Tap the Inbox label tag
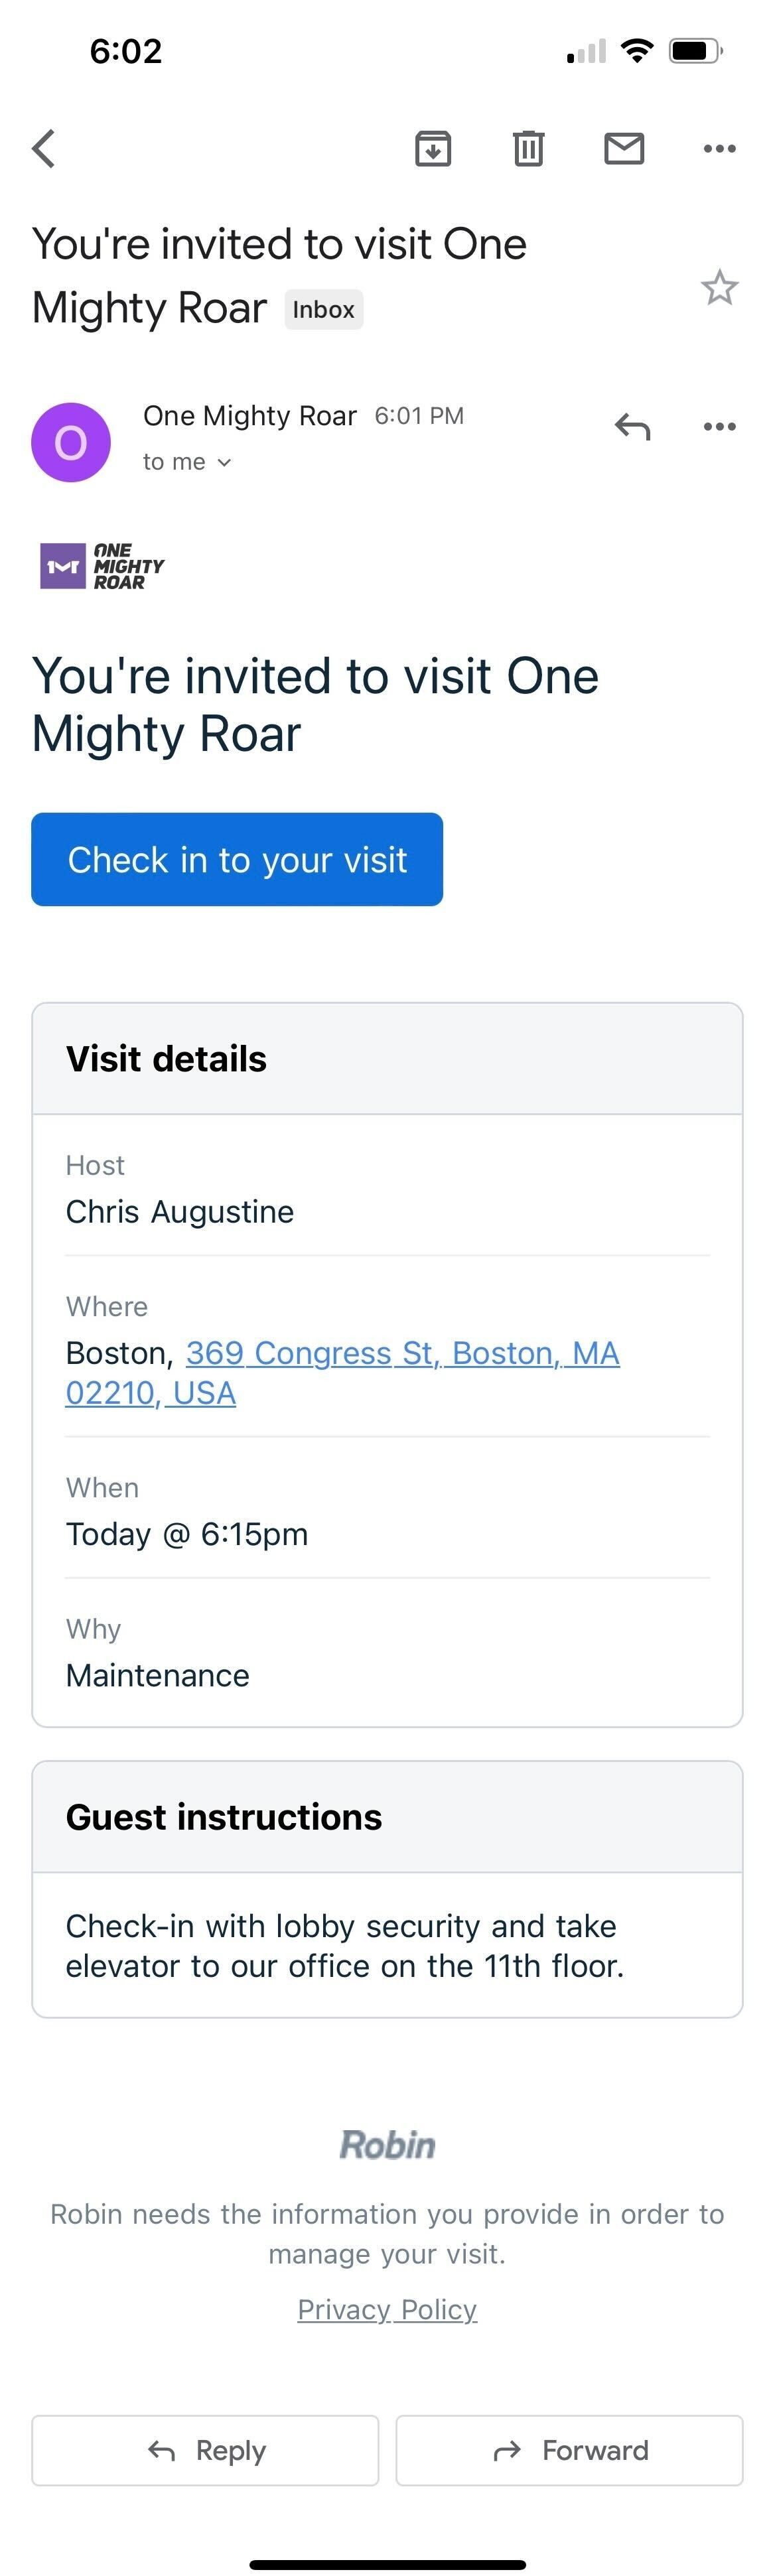The image size is (775, 2576). (x=323, y=310)
